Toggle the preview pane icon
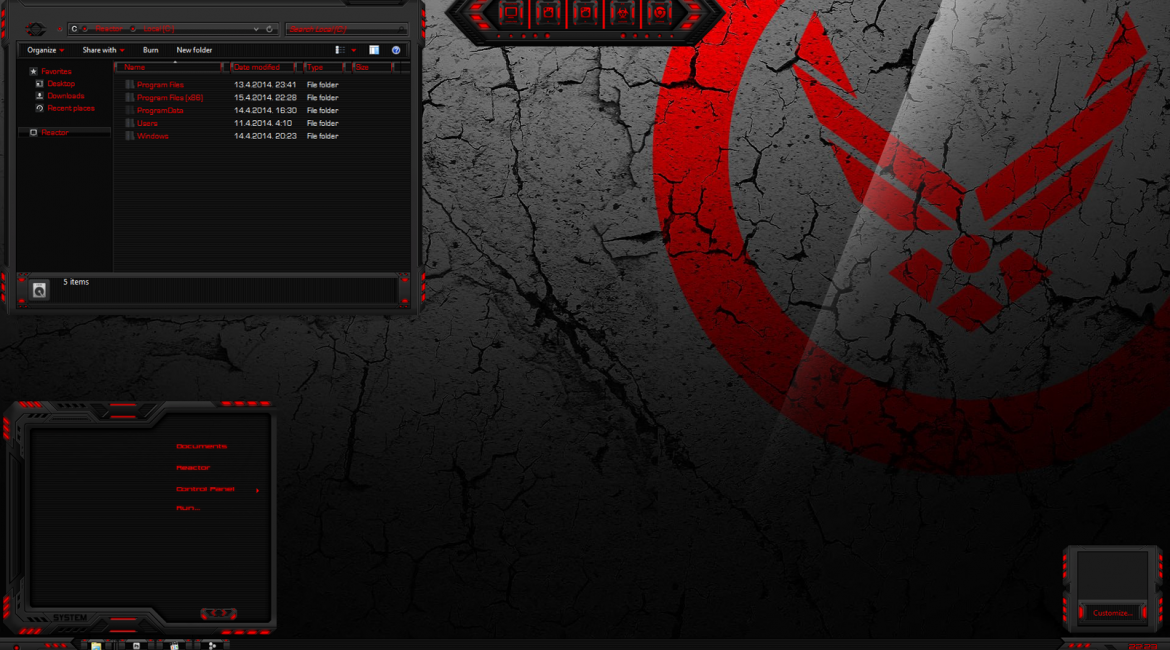This screenshot has height=650, width=1170. click(374, 50)
